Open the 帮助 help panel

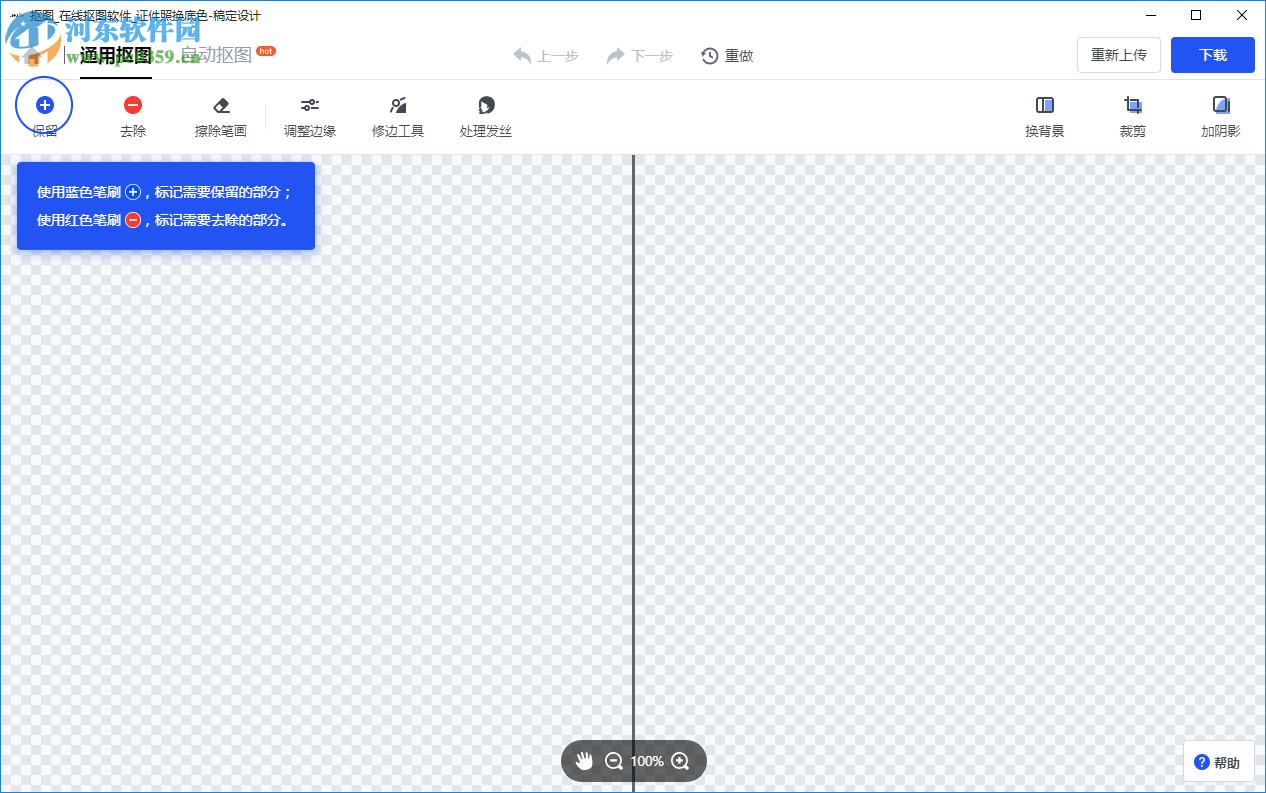pos(1218,761)
